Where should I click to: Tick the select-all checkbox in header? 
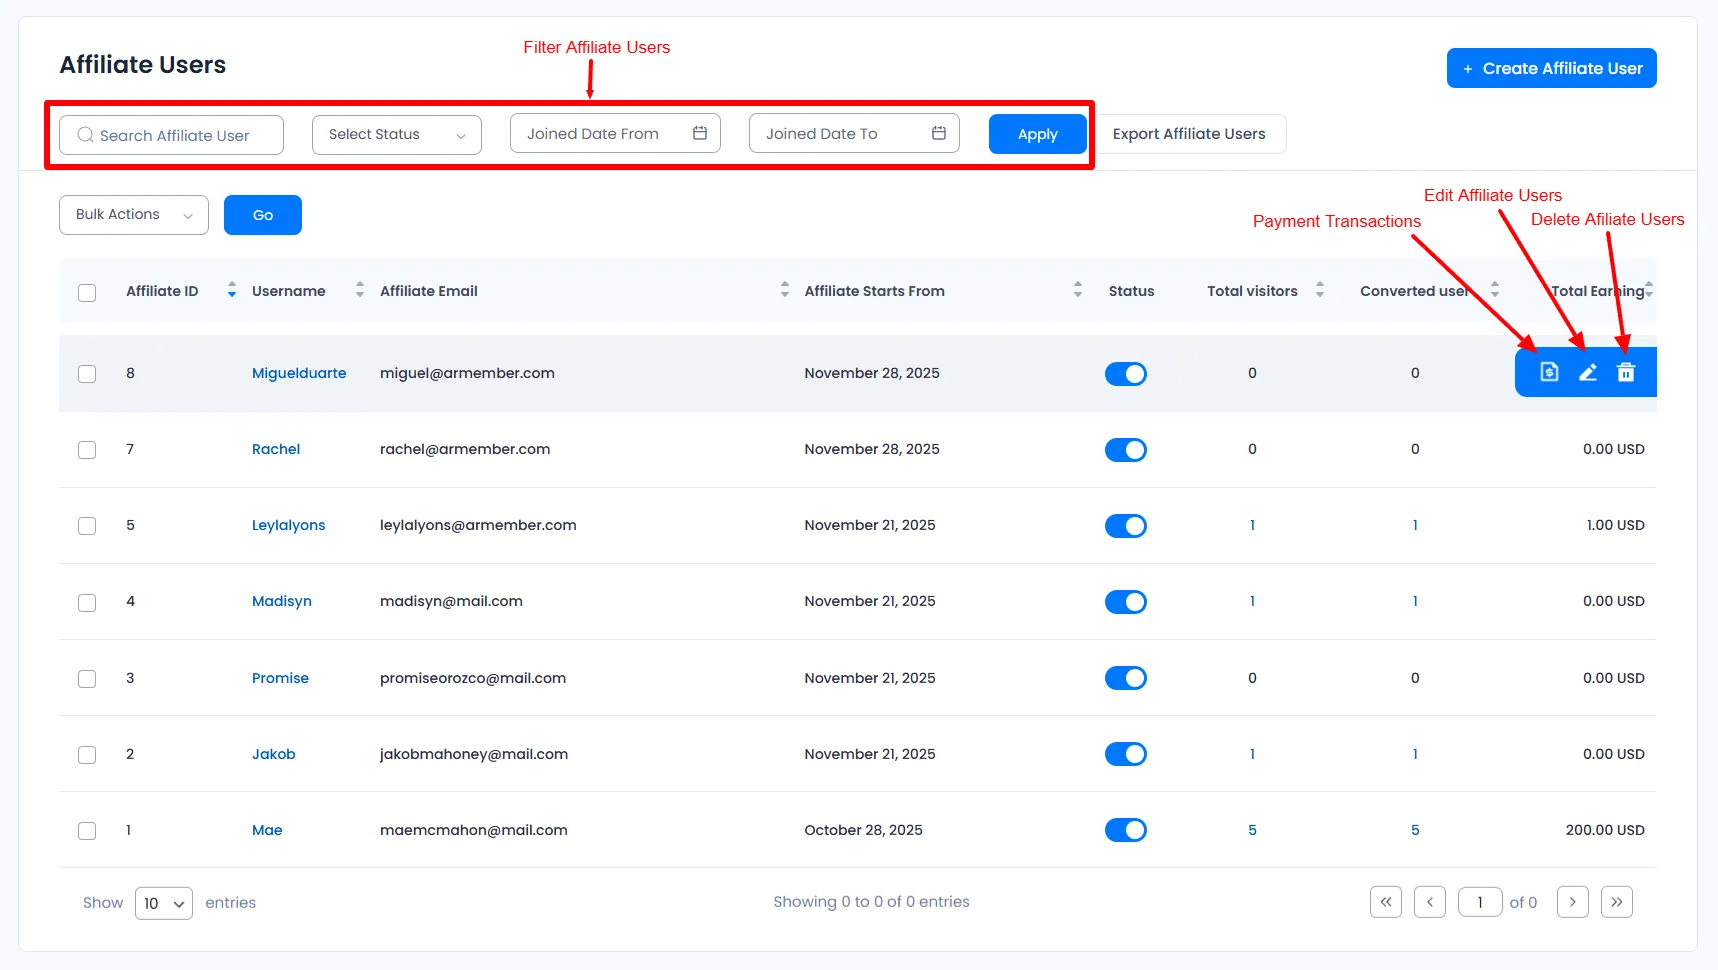87,292
